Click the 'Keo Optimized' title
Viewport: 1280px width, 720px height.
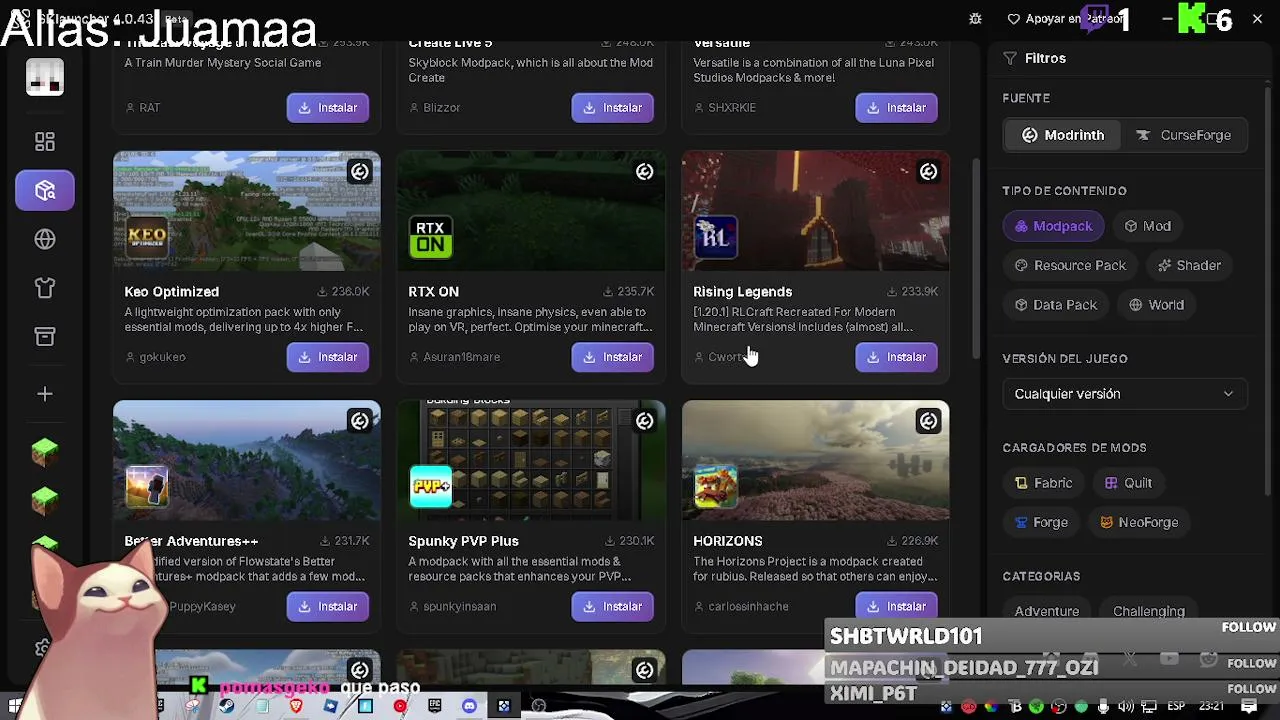coord(171,291)
